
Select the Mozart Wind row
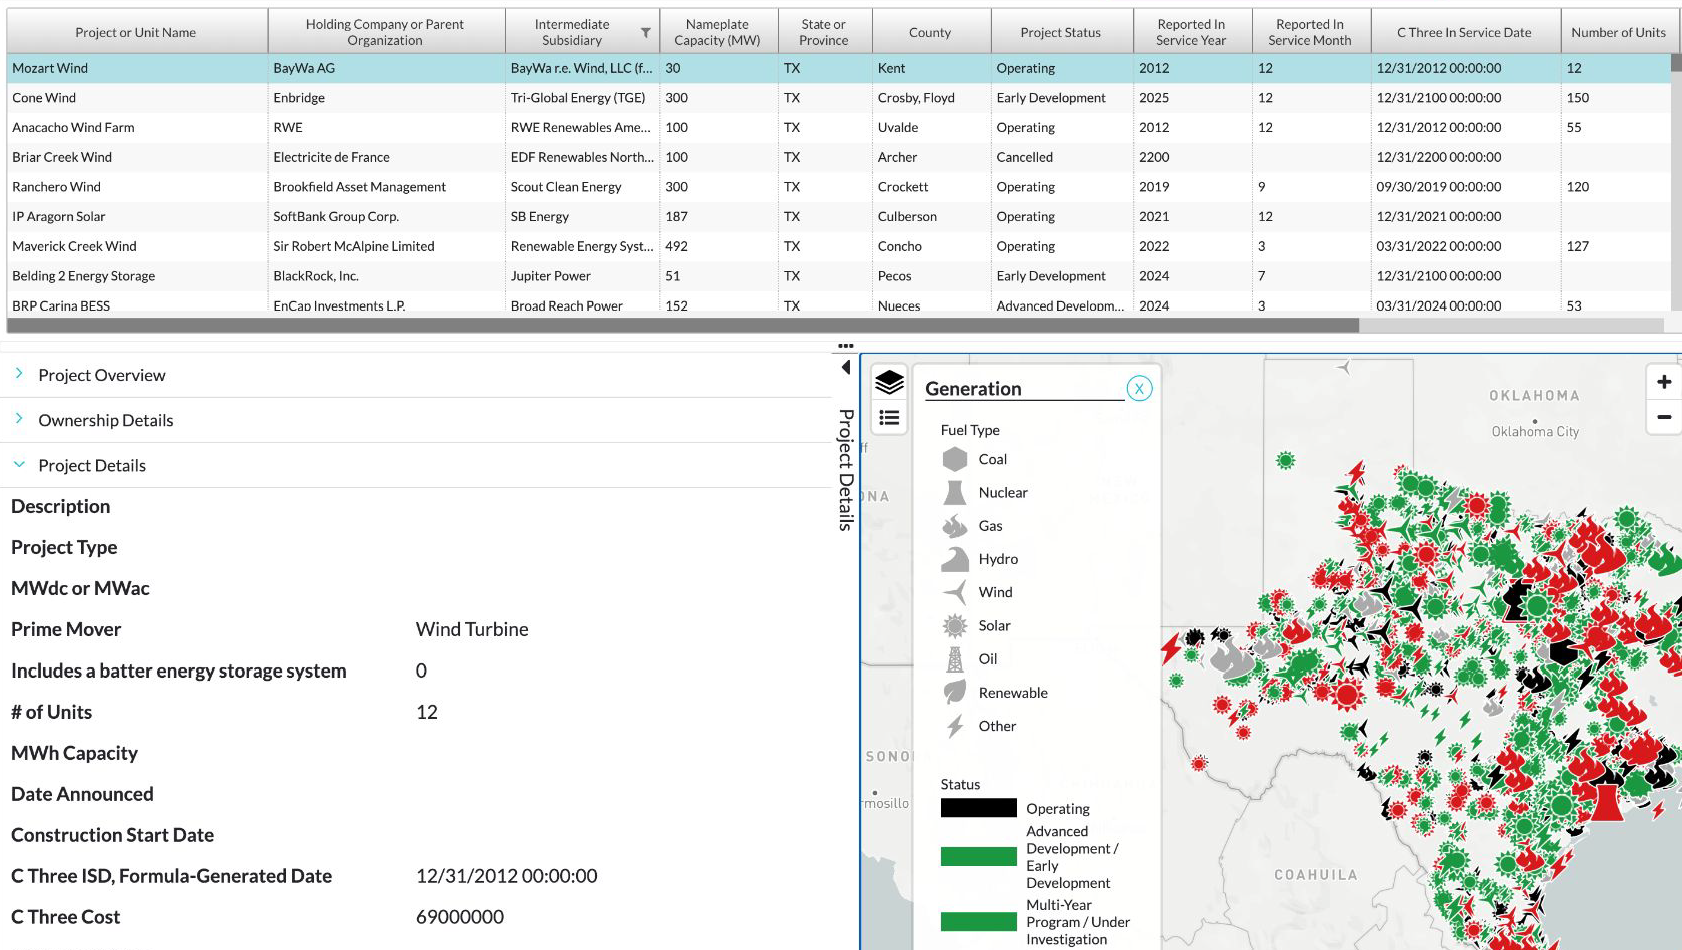(838, 68)
